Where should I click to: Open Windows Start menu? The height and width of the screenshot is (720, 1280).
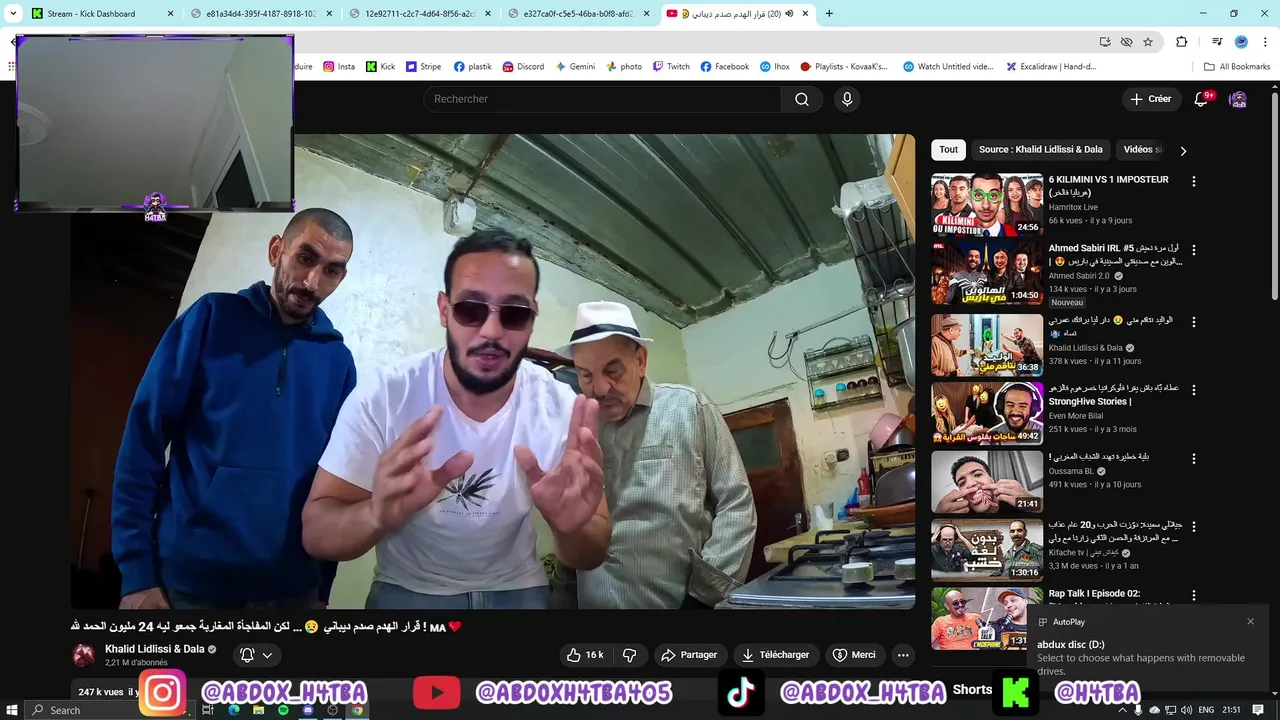(11, 710)
